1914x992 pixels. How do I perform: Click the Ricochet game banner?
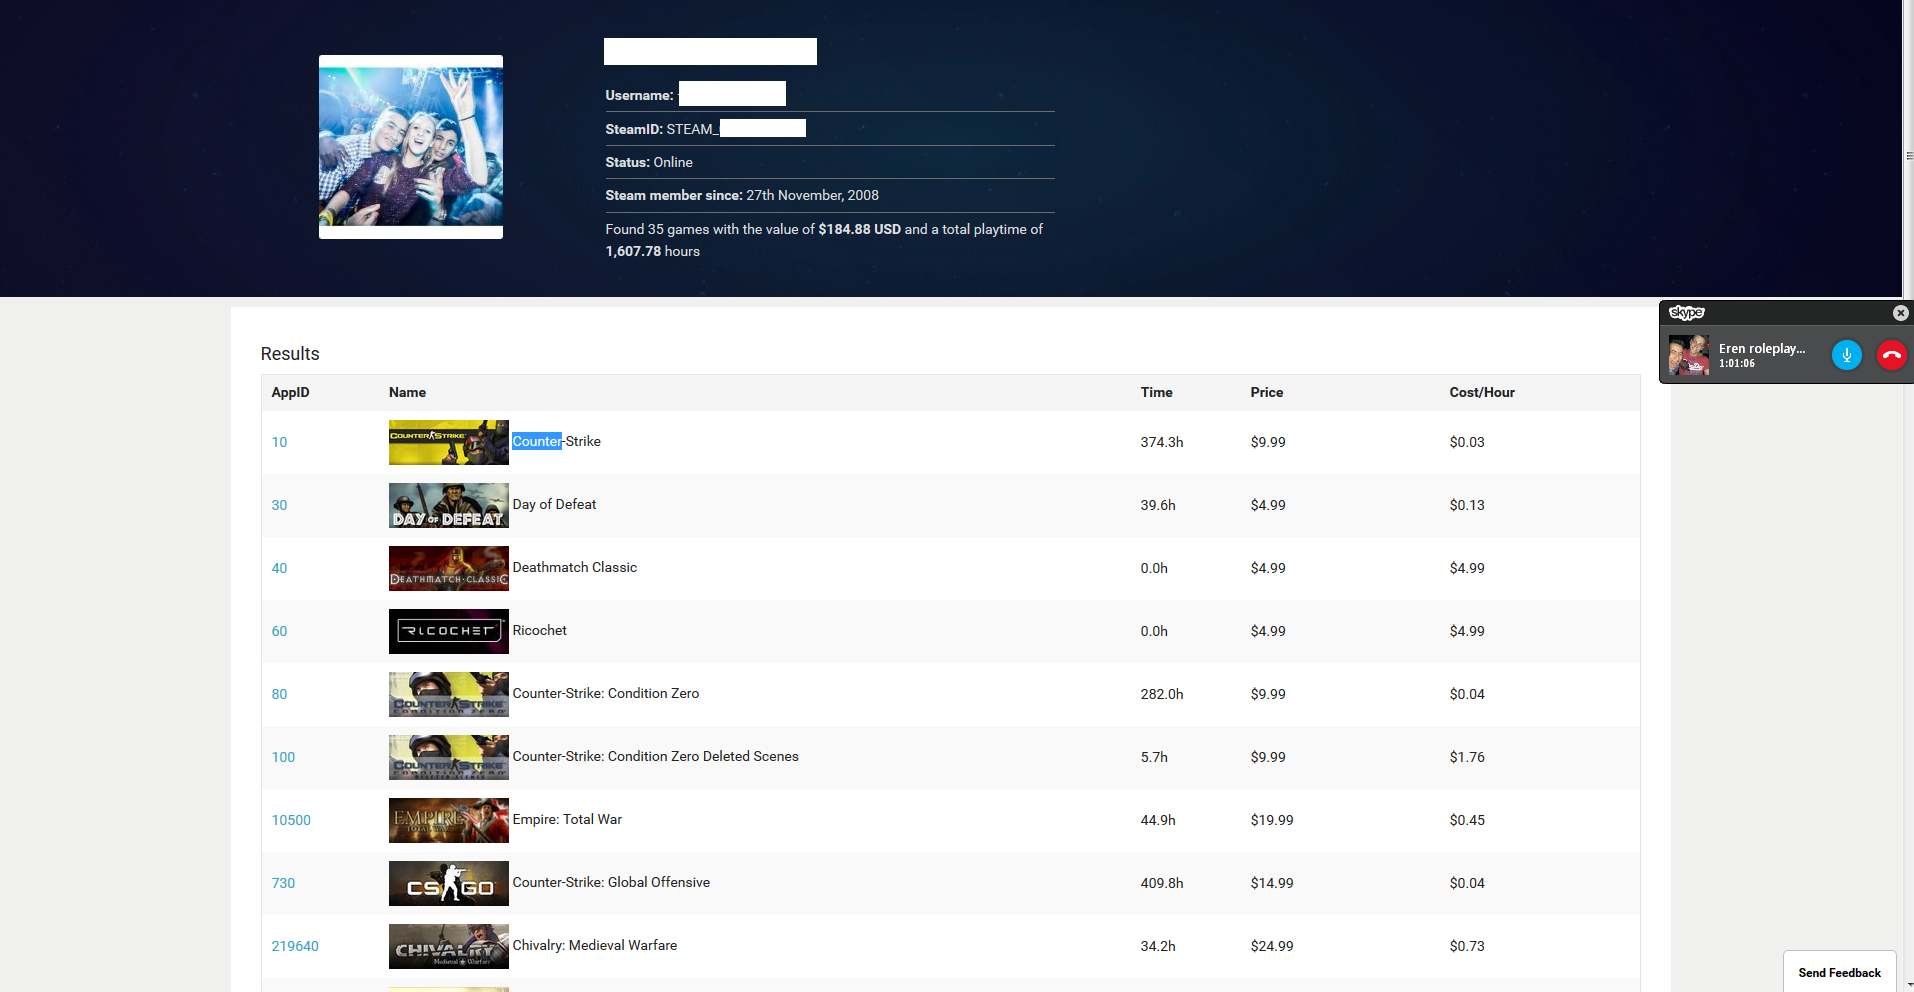tap(449, 631)
